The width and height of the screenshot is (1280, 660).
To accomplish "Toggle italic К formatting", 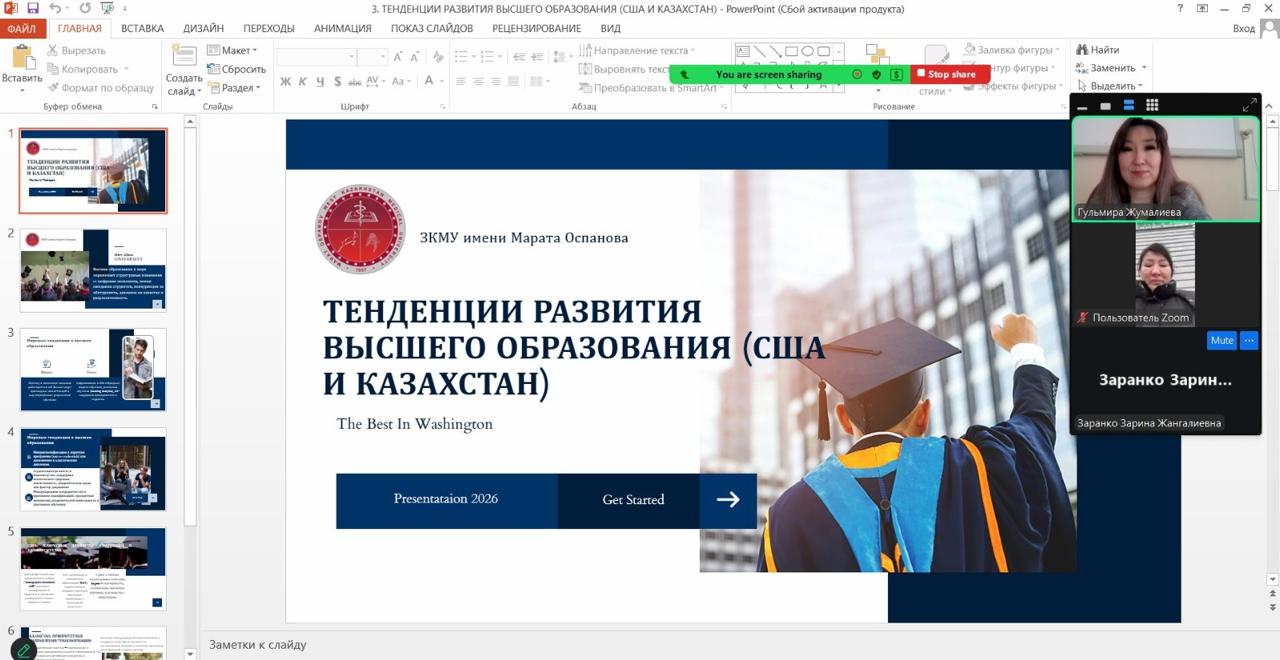I will [x=303, y=82].
